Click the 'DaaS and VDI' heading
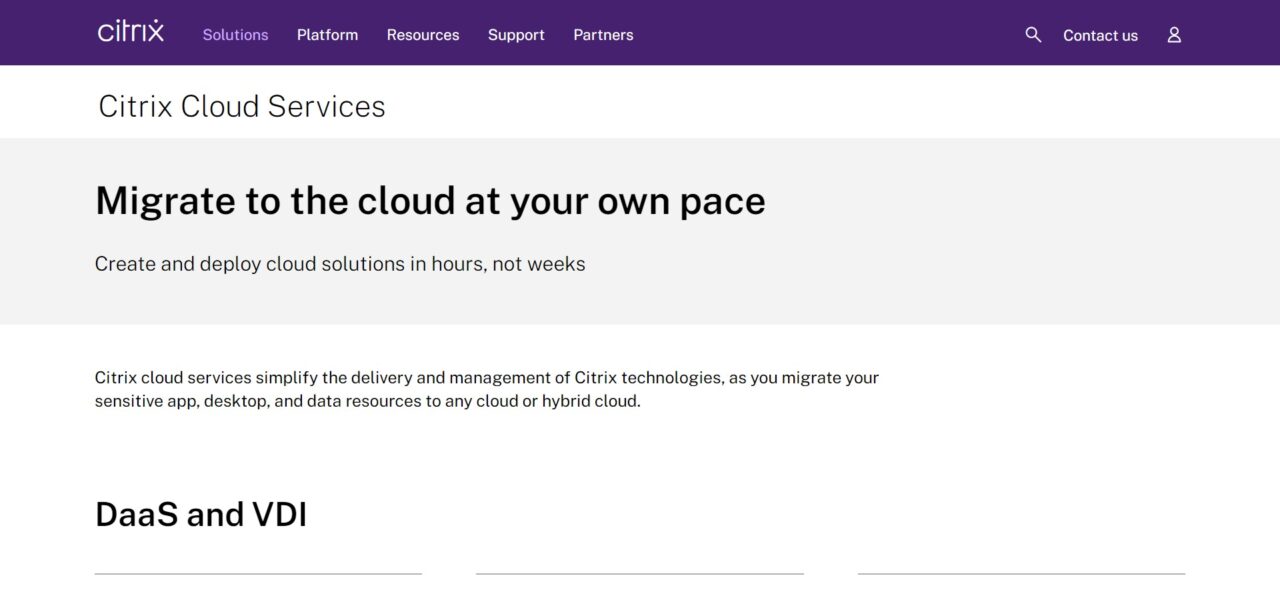 pyautogui.click(x=201, y=514)
